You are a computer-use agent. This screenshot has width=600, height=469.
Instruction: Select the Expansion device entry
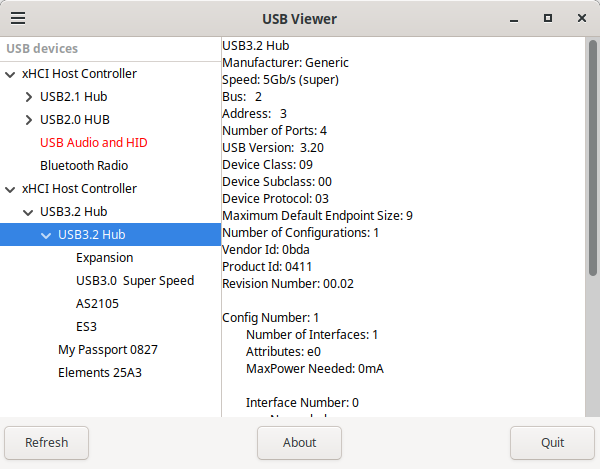tap(104, 258)
